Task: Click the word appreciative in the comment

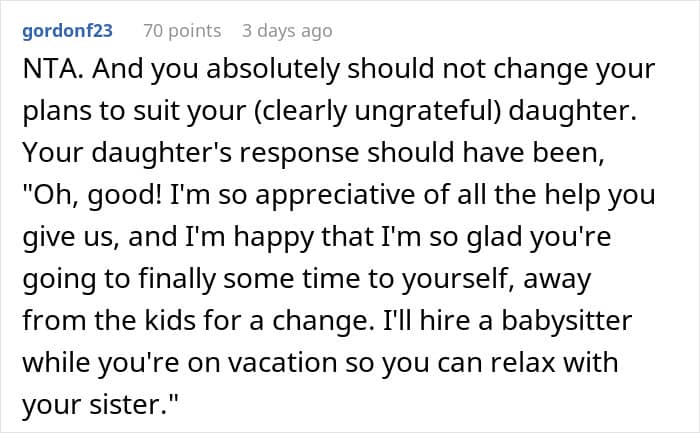Action: [335, 195]
